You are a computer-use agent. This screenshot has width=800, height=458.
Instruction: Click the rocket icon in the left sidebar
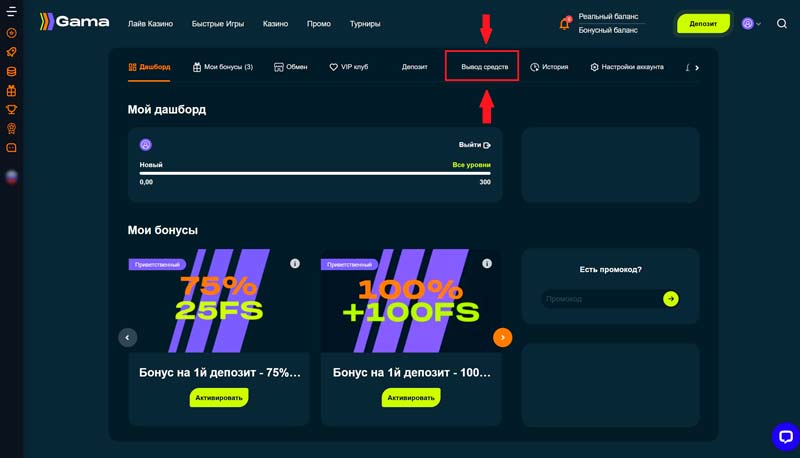(12, 52)
